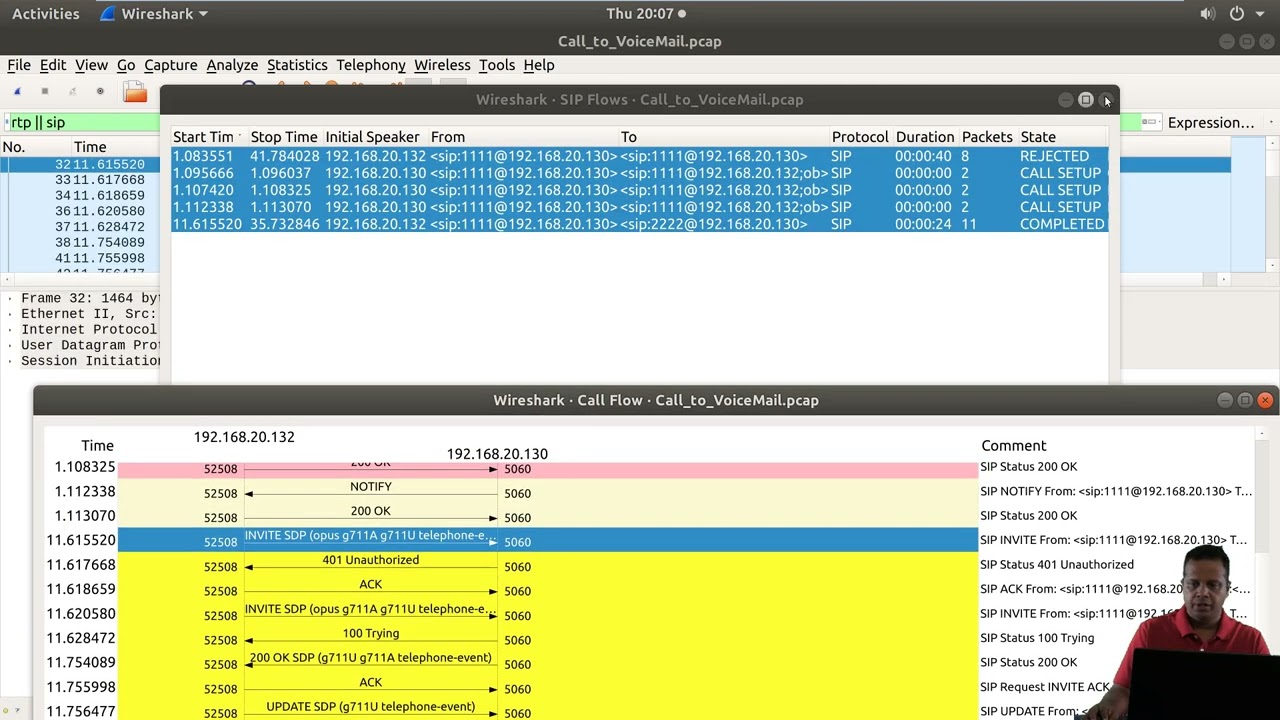Image resolution: width=1280 pixels, height=720 pixels.
Task: Open the Edit menu
Action: tap(53, 65)
